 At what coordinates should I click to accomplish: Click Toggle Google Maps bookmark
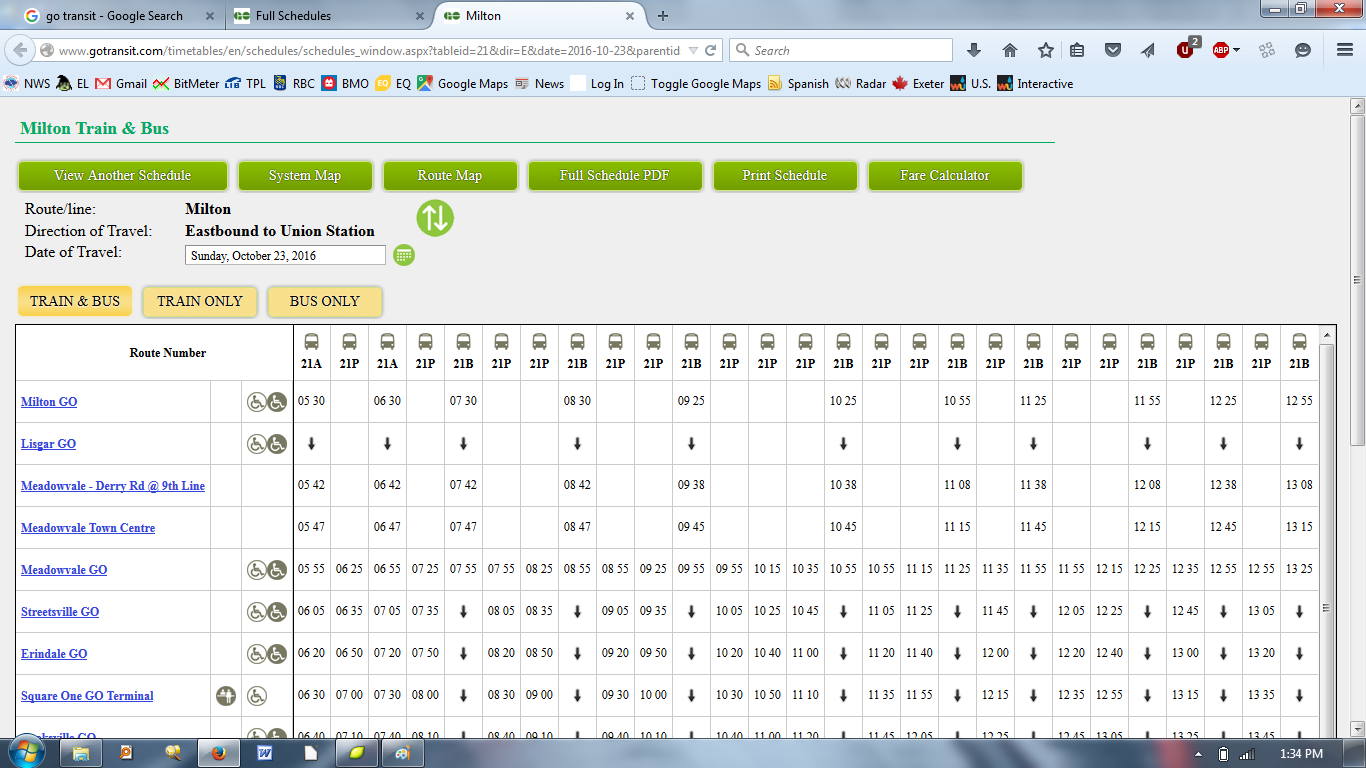[x=696, y=84]
